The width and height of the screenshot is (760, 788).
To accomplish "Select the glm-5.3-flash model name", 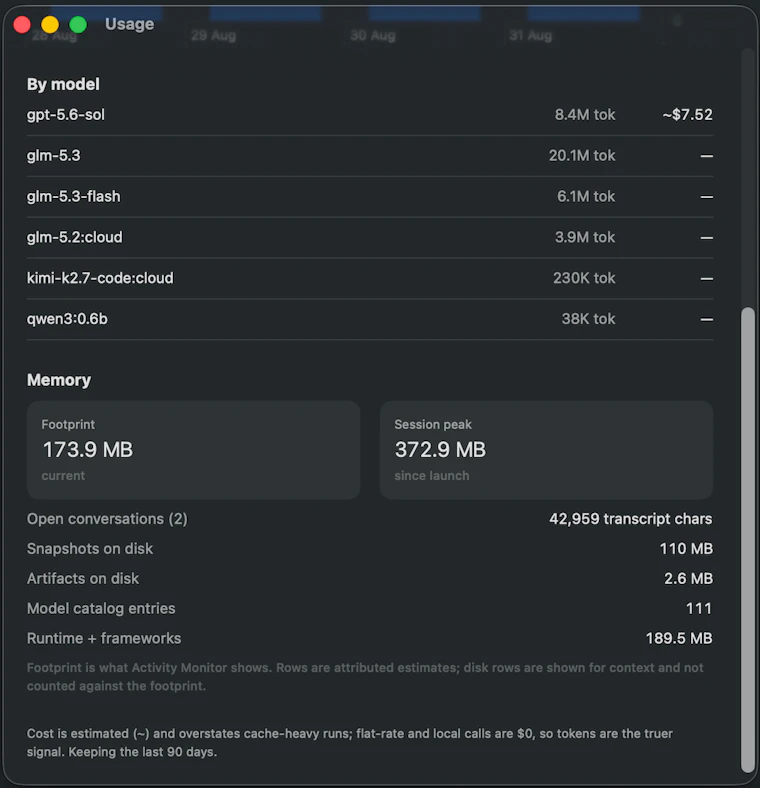I will (x=73, y=196).
